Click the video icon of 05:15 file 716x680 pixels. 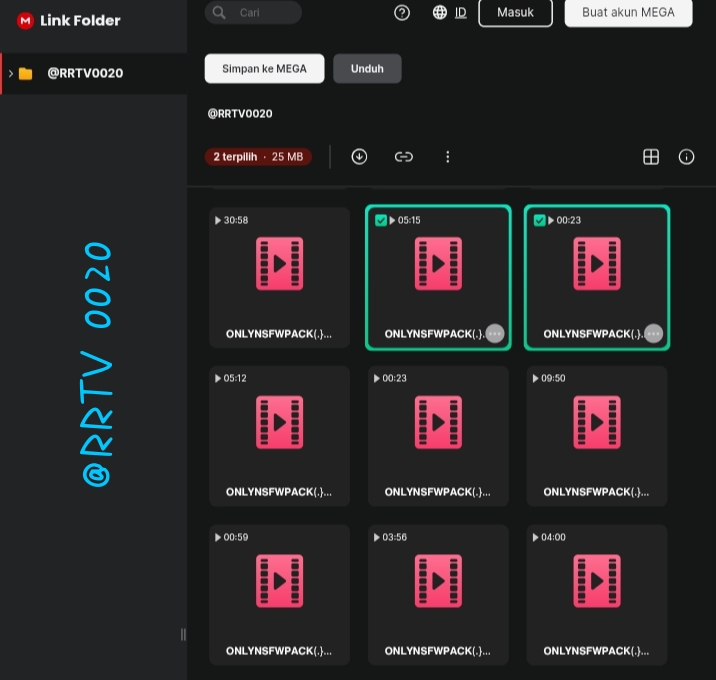pyautogui.click(x=438, y=264)
